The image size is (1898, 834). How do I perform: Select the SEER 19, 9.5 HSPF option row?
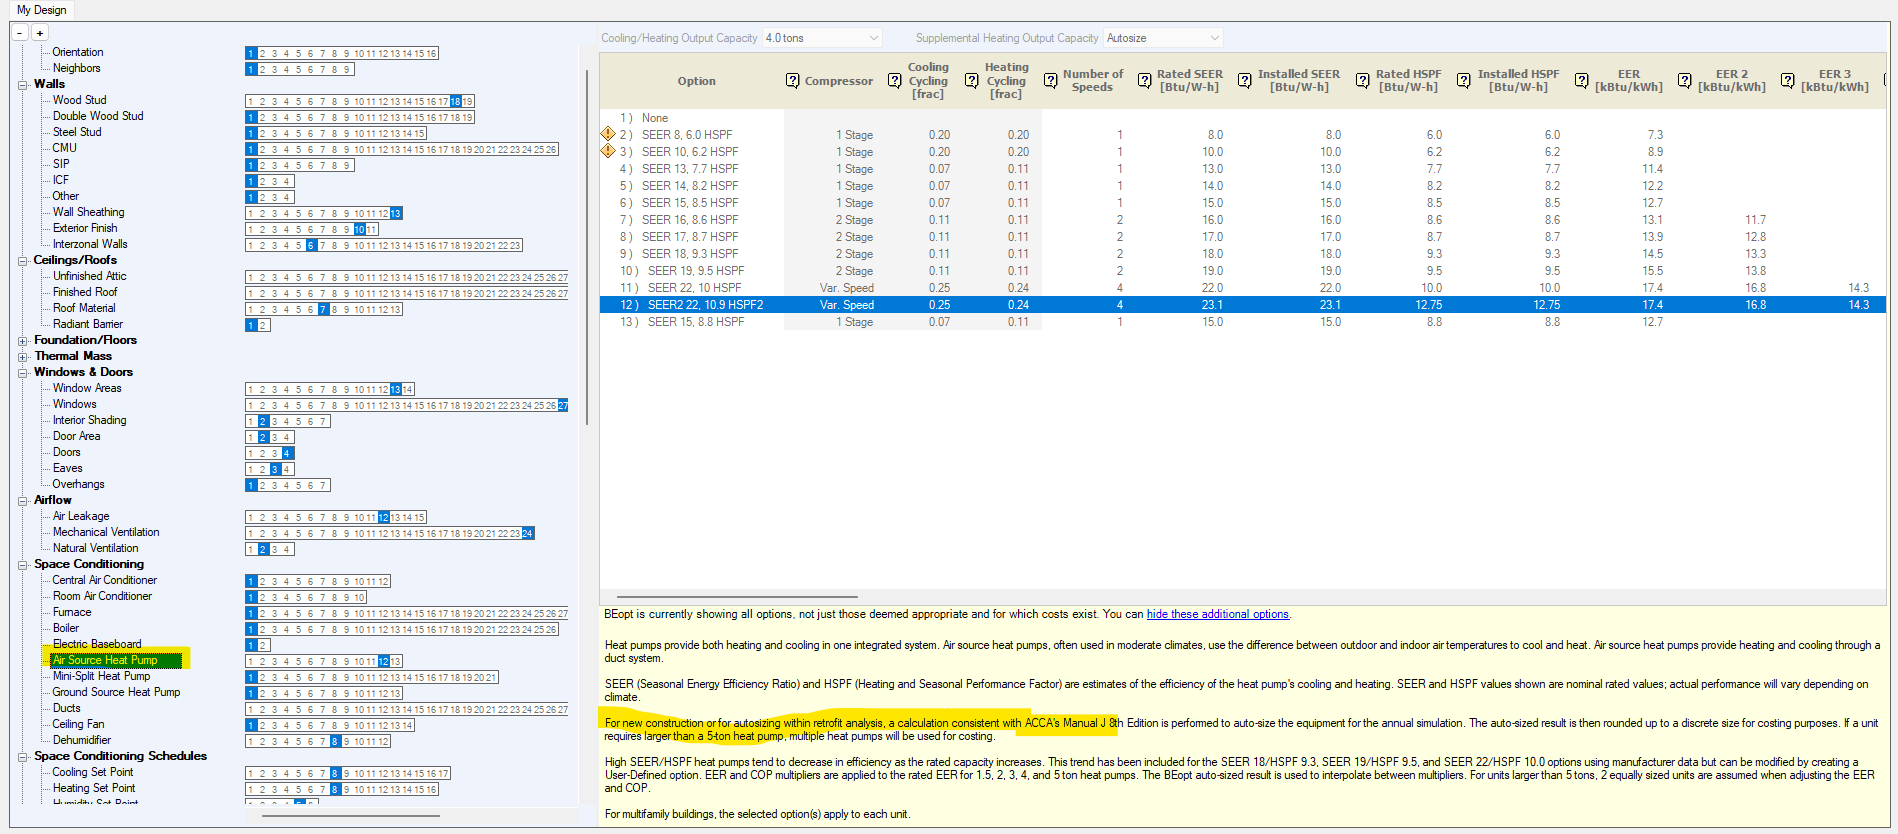696,271
